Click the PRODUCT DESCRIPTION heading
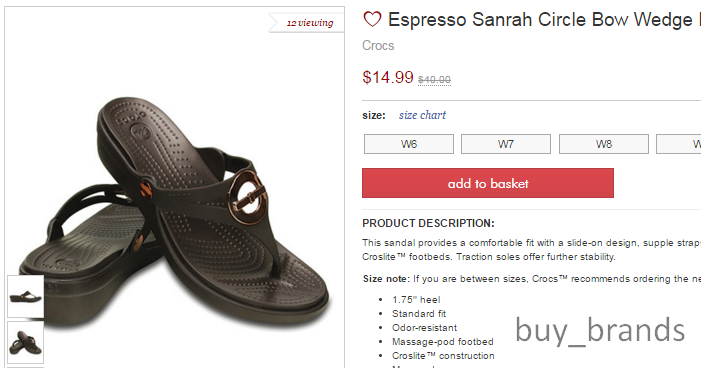The width and height of the screenshot is (701, 368). 428,223
